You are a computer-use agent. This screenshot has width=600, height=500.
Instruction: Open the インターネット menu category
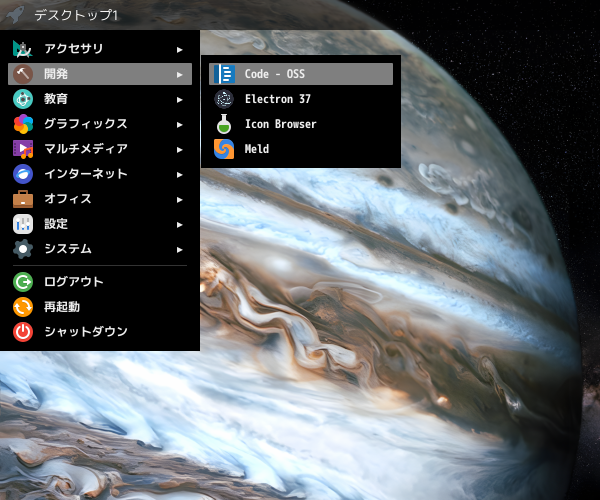pos(100,174)
